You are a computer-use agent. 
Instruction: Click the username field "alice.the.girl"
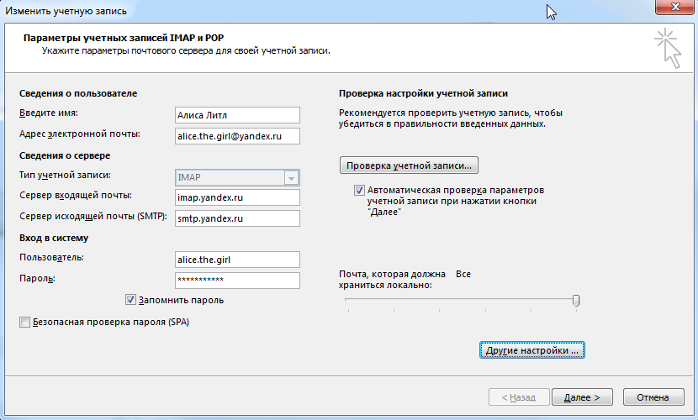pyautogui.click(x=236, y=259)
